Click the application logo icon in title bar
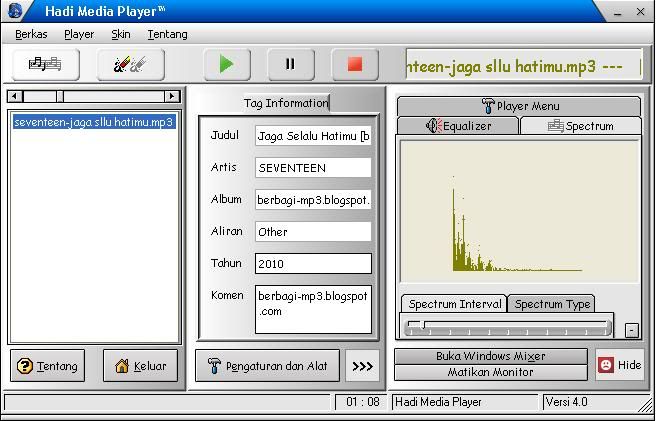Viewport: 656px width, 421px height. click(15, 10)
